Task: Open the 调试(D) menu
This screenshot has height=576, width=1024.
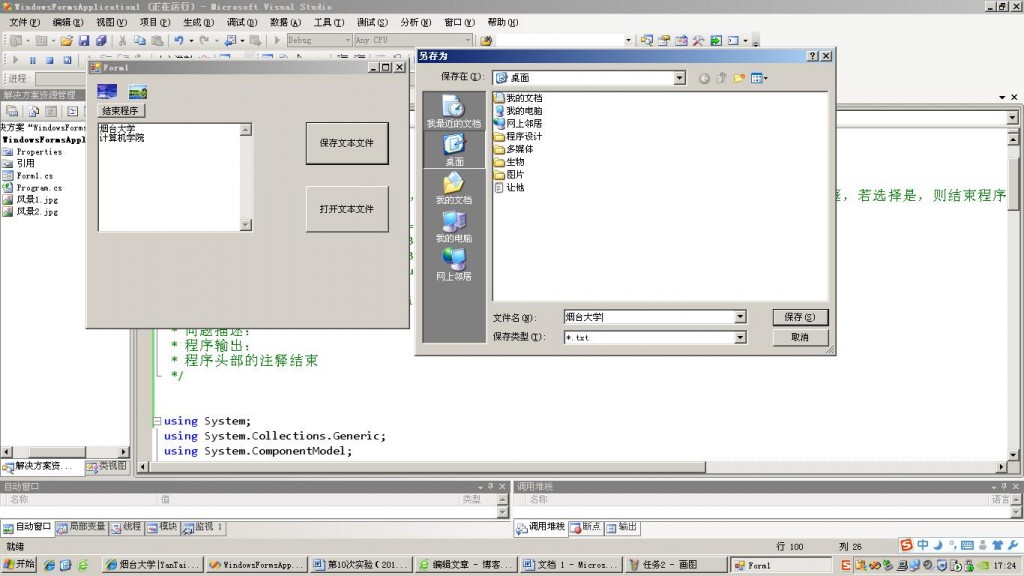Action: 242,22
